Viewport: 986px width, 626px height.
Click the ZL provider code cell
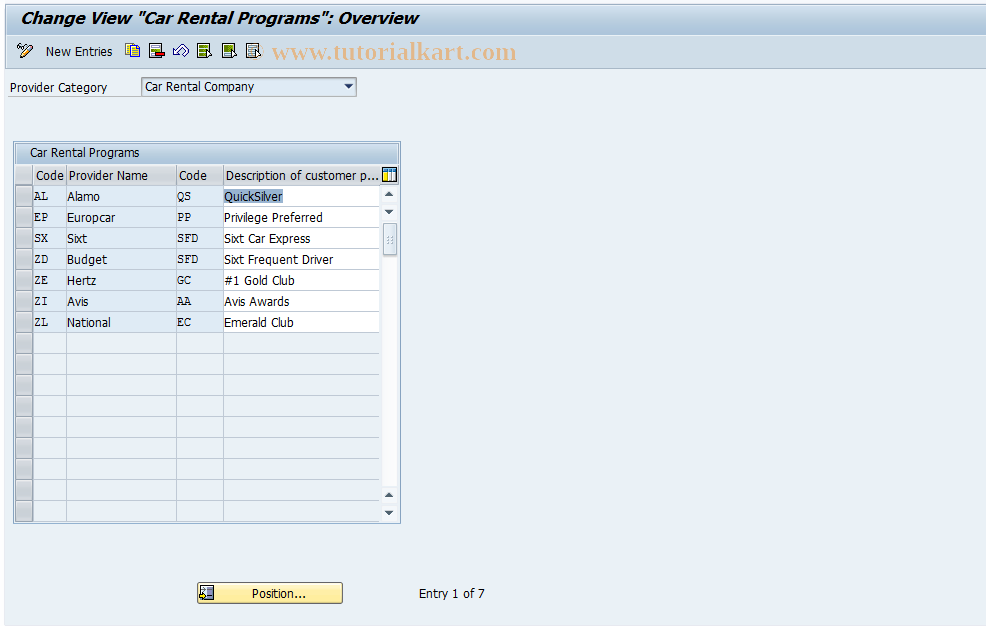50,322
